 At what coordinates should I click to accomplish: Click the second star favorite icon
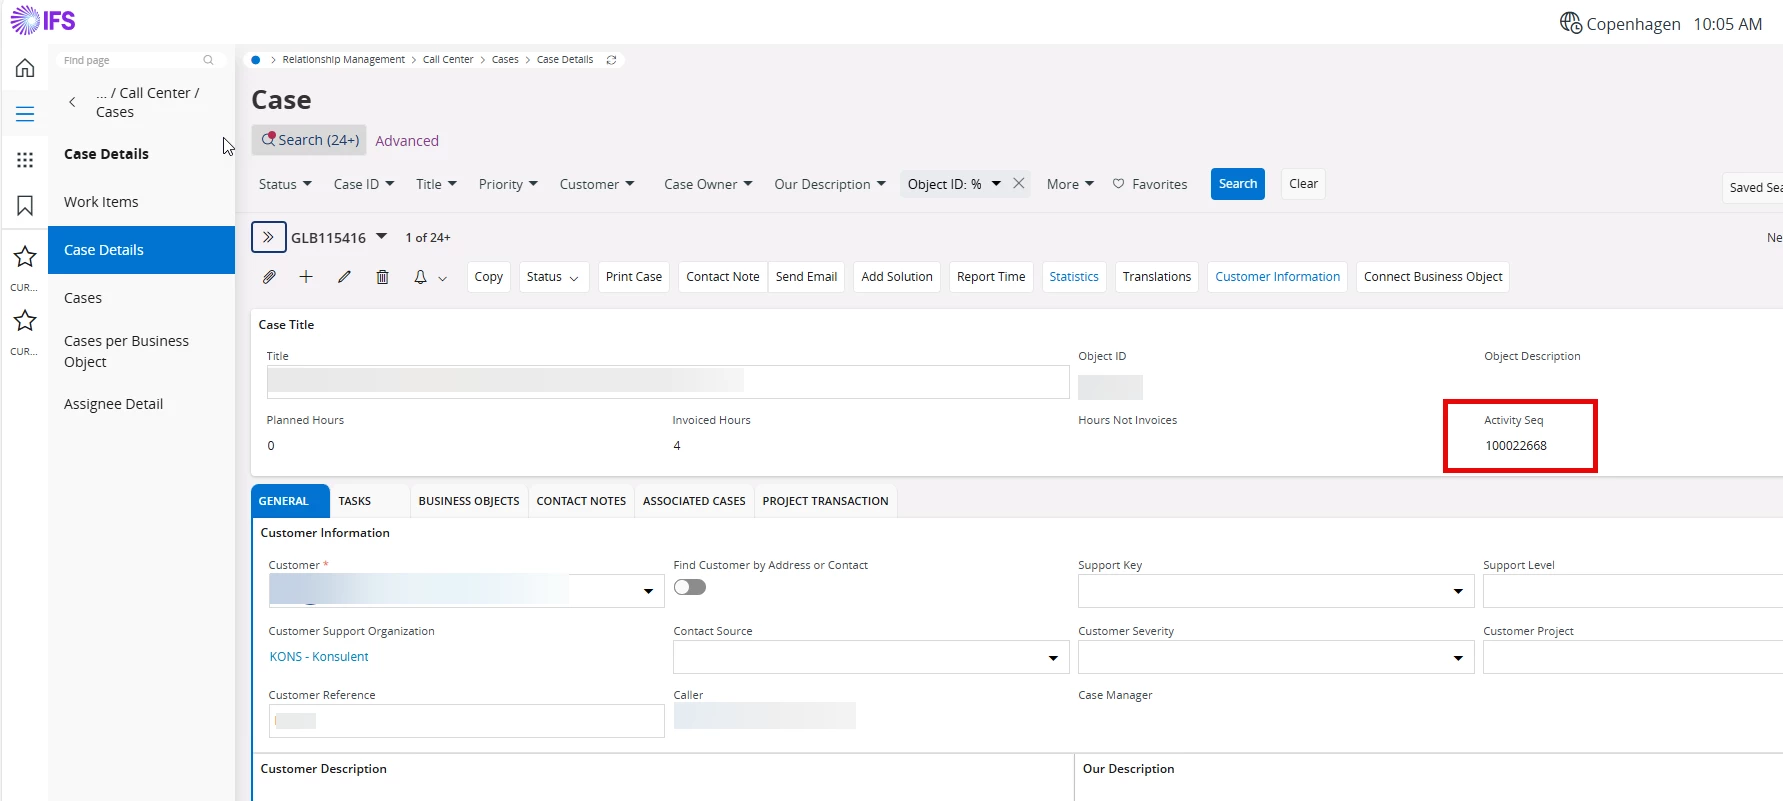25,321
